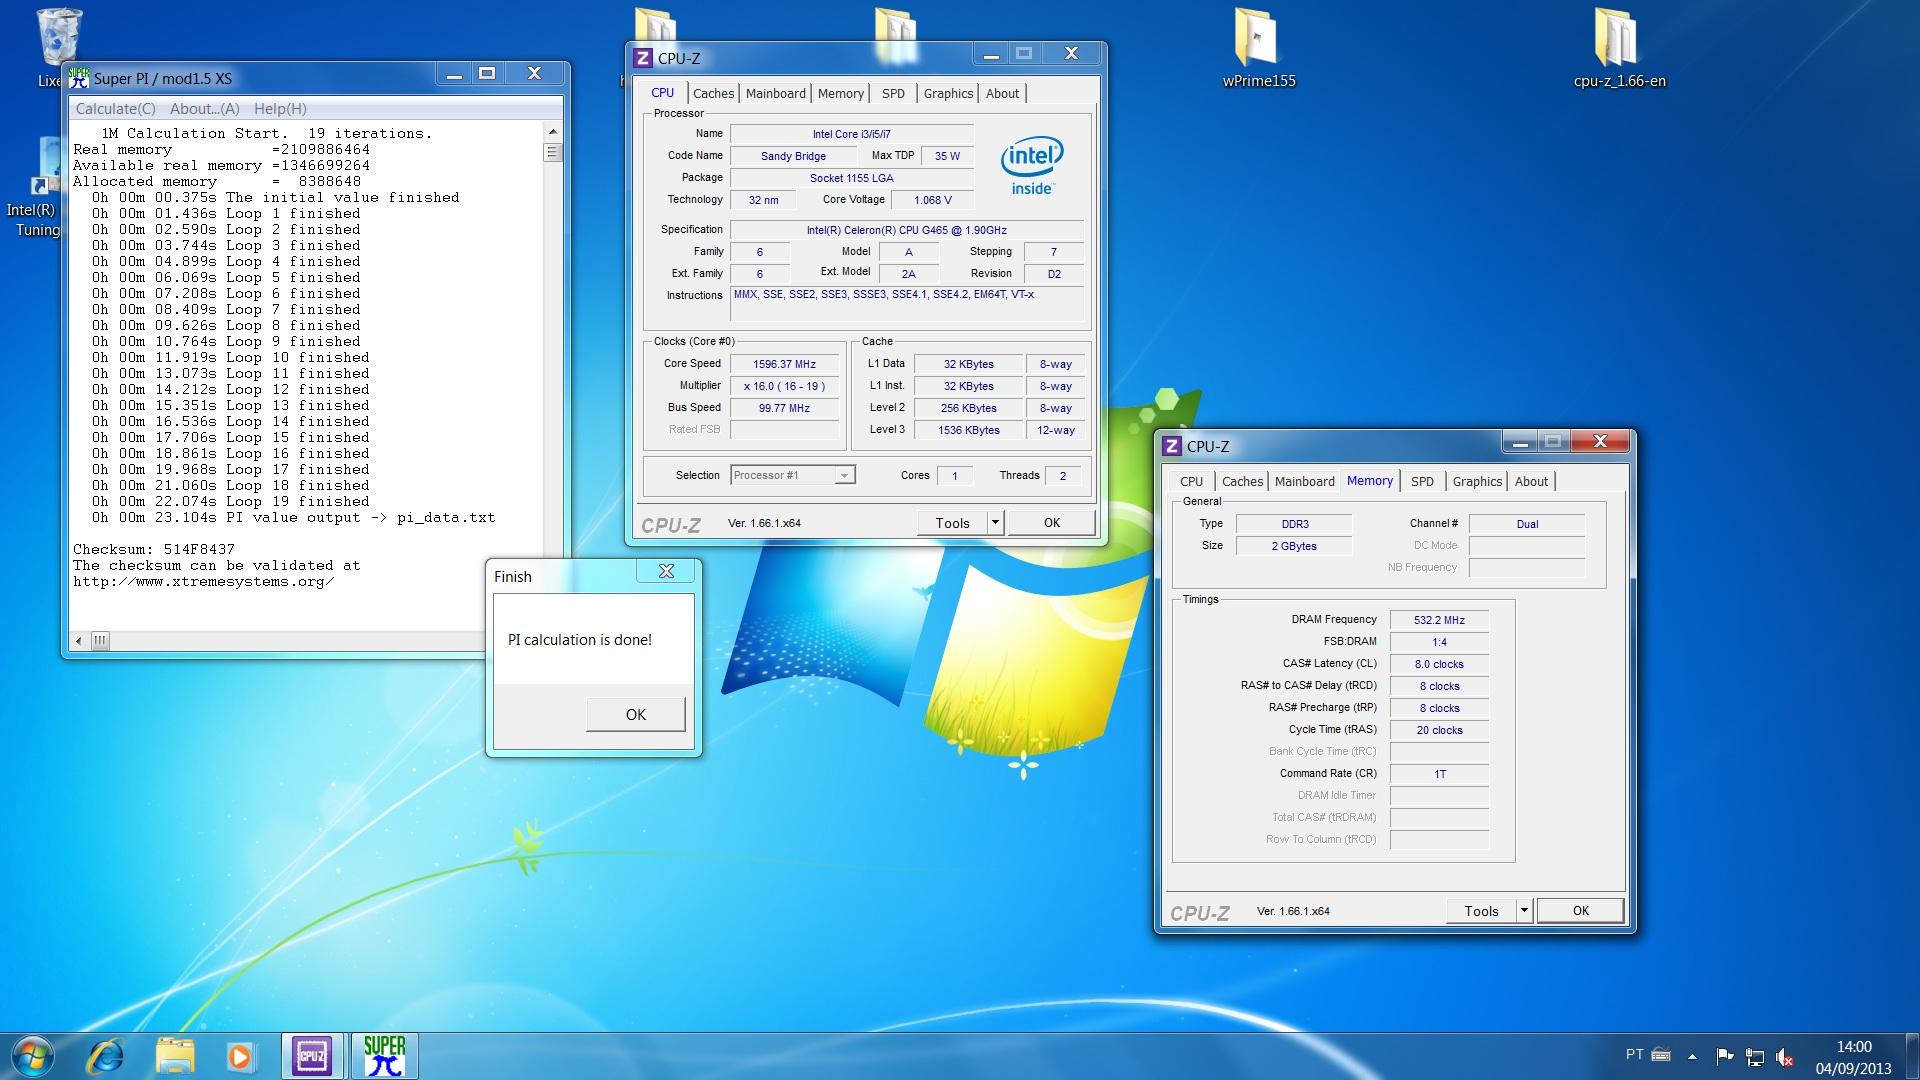Switch to Caches tab in CPU window

(713, 93)
